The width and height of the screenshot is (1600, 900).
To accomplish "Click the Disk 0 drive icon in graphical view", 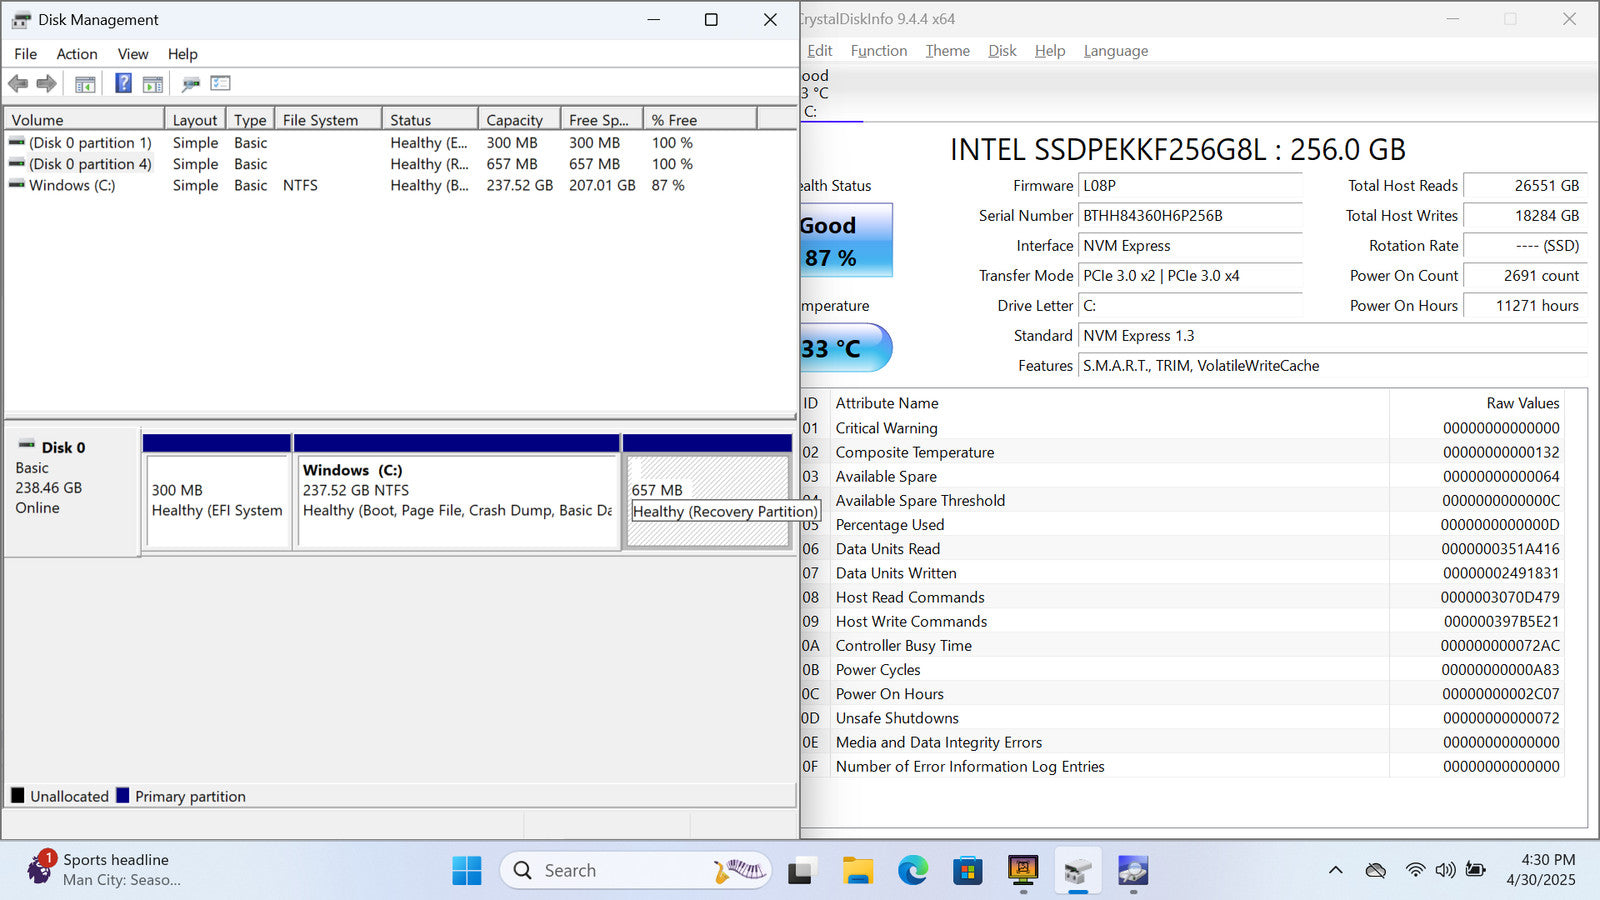I will 27,445.
